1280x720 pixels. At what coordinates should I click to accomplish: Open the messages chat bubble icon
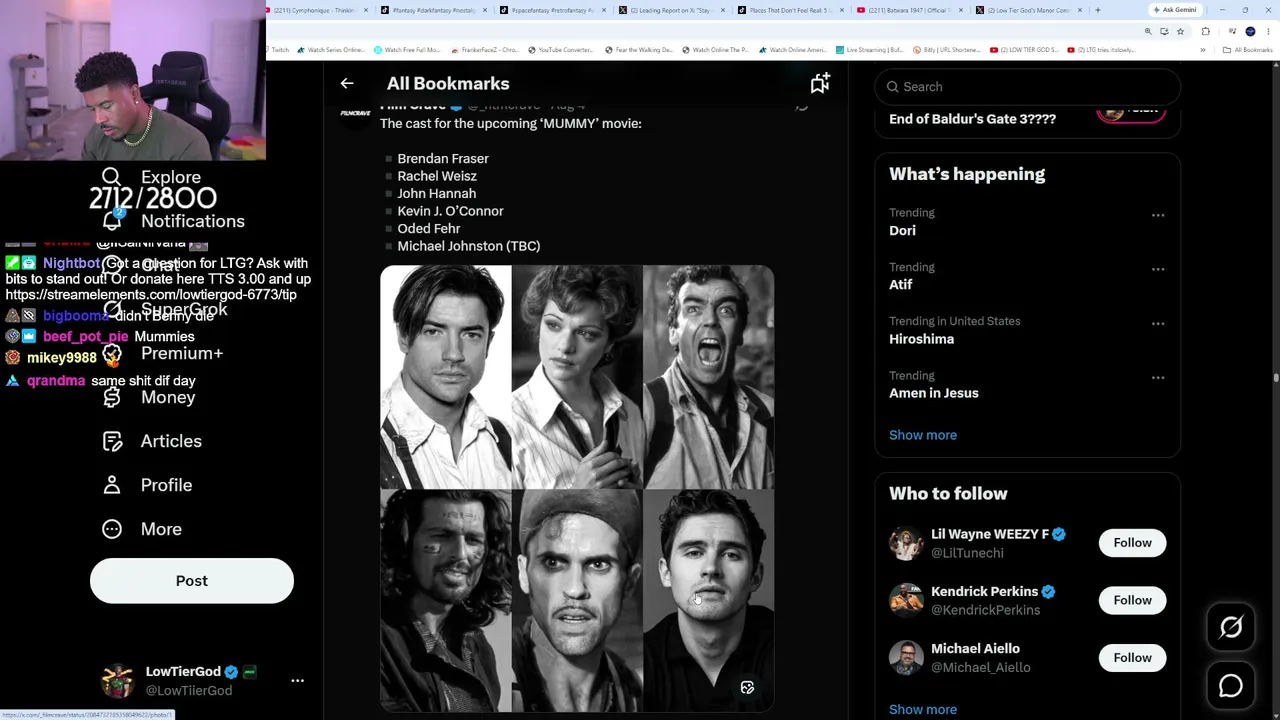point(1231,686)
